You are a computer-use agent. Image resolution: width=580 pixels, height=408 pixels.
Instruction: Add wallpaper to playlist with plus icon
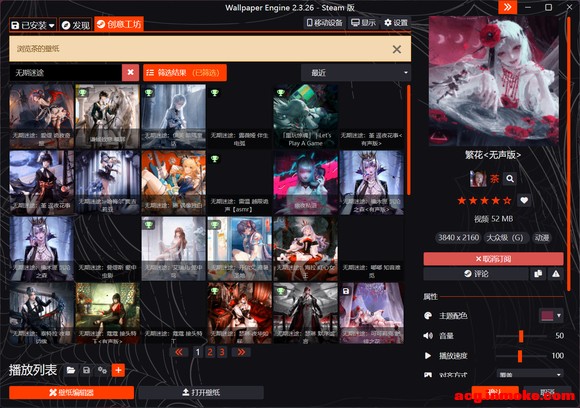point(118,370)
